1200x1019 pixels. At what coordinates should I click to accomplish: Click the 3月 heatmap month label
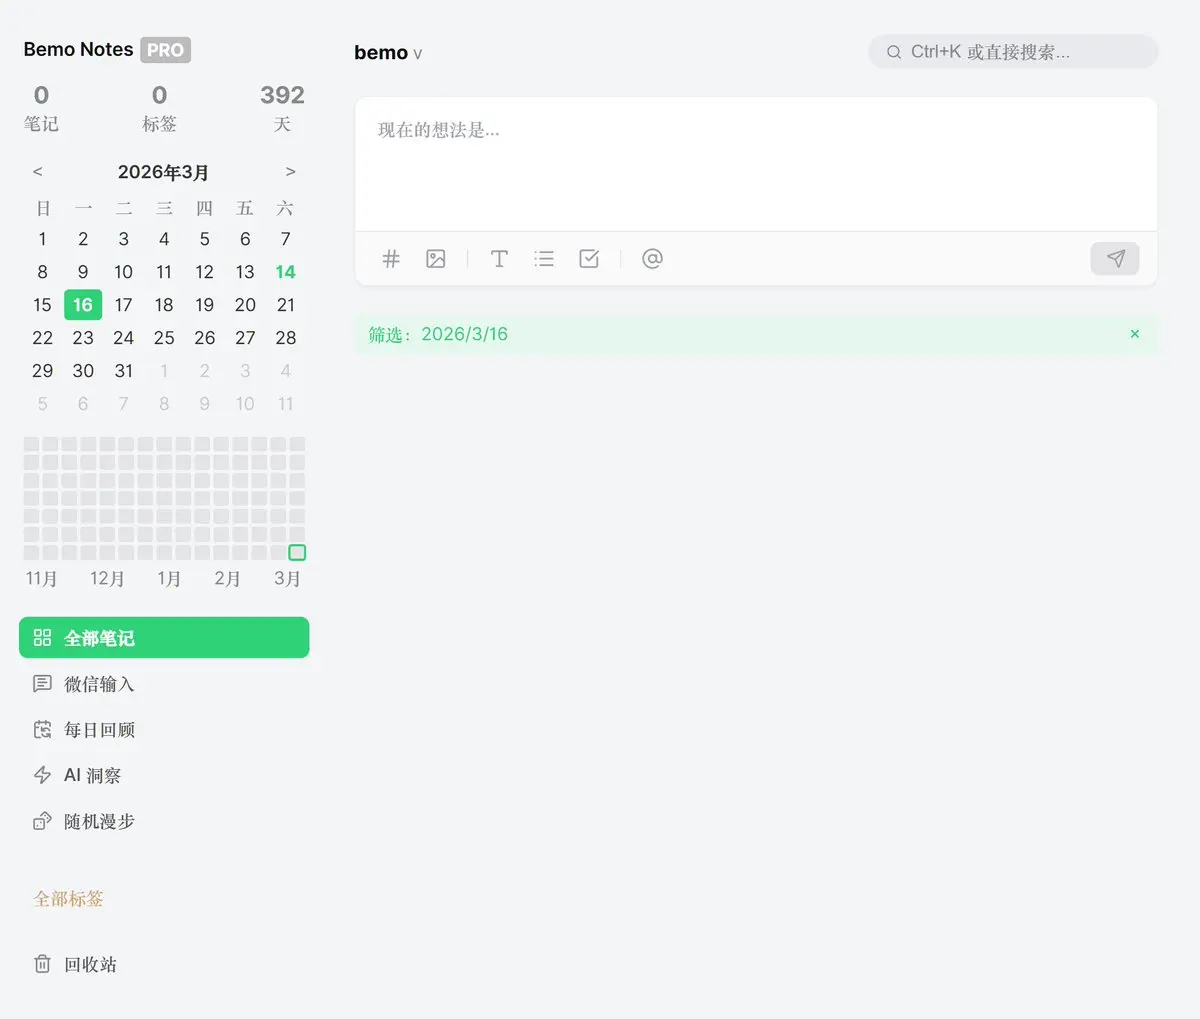coord(287,579)
